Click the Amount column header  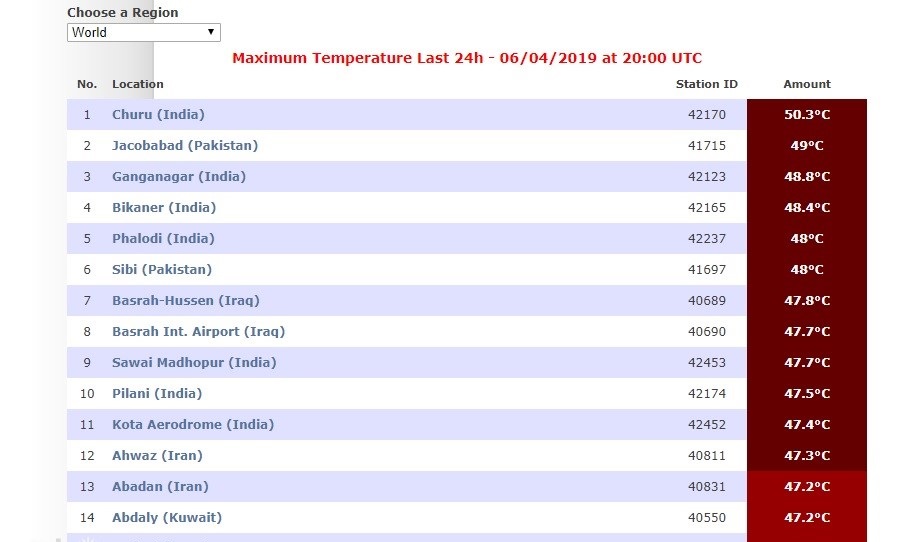[807, 84]
